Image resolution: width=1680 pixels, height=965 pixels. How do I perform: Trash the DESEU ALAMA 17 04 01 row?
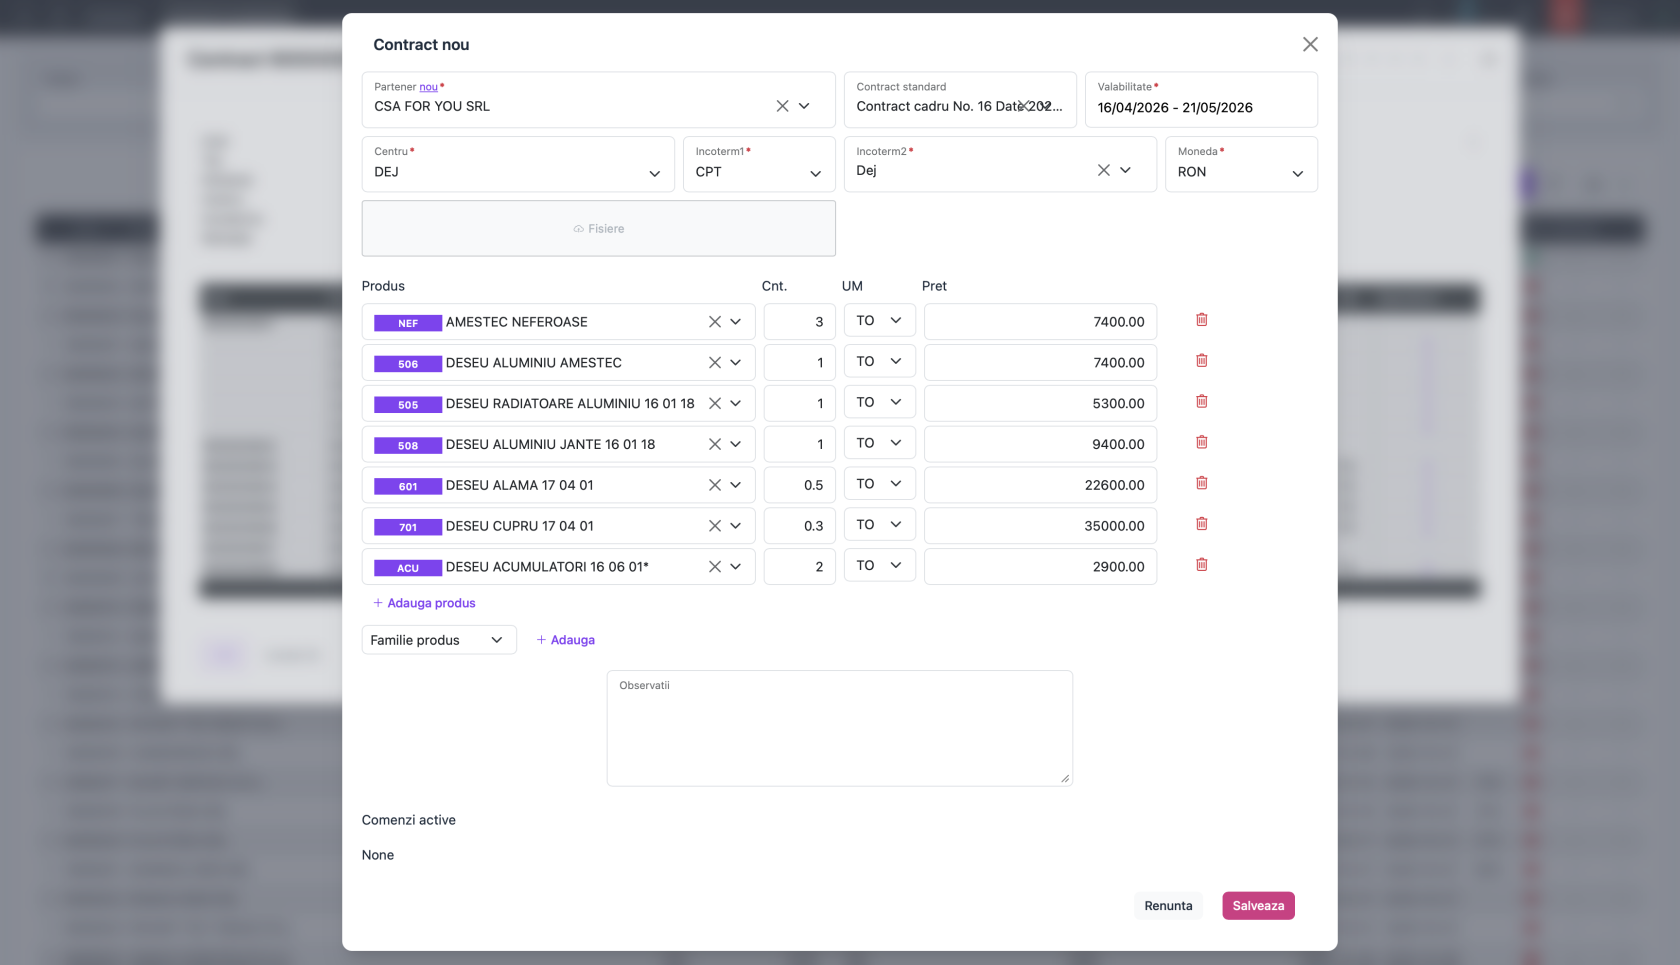tap(1202, 483)
